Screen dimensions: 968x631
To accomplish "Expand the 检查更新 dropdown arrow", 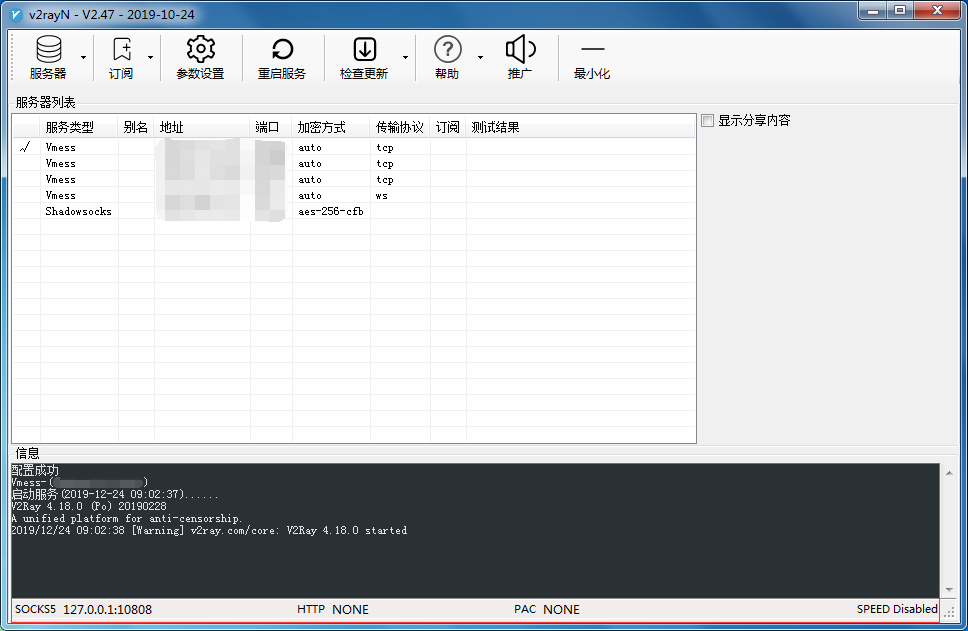I will tap(405, 57).
